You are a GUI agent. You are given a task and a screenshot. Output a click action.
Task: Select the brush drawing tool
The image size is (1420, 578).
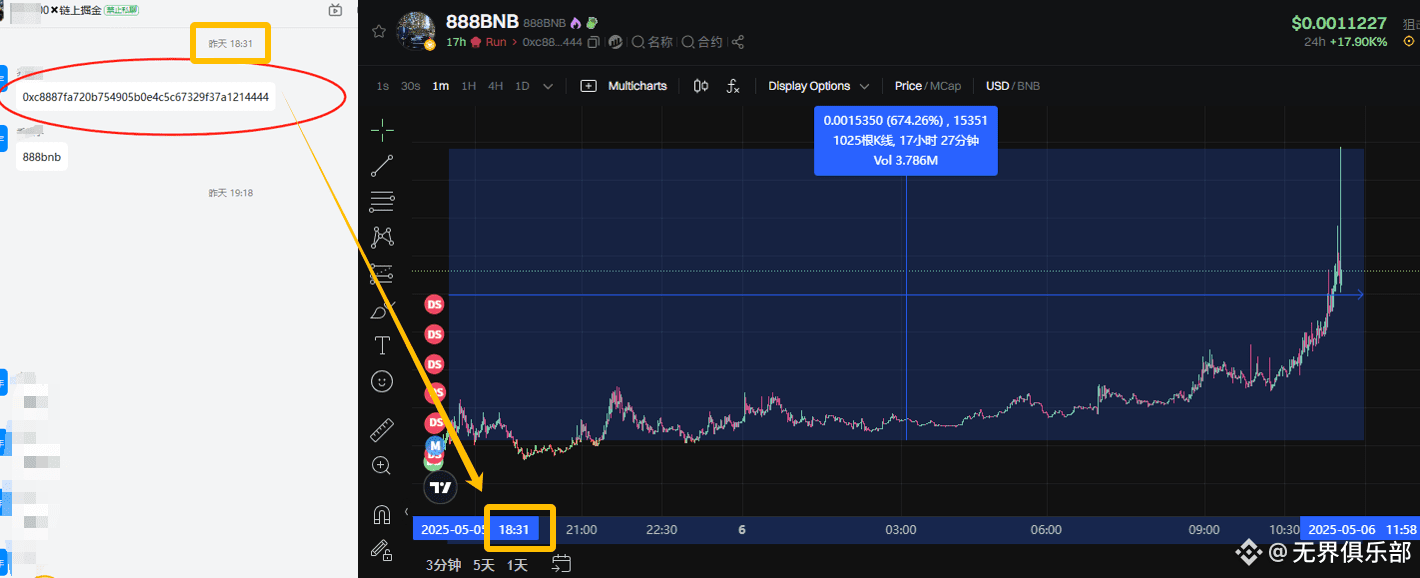(382, 310)
